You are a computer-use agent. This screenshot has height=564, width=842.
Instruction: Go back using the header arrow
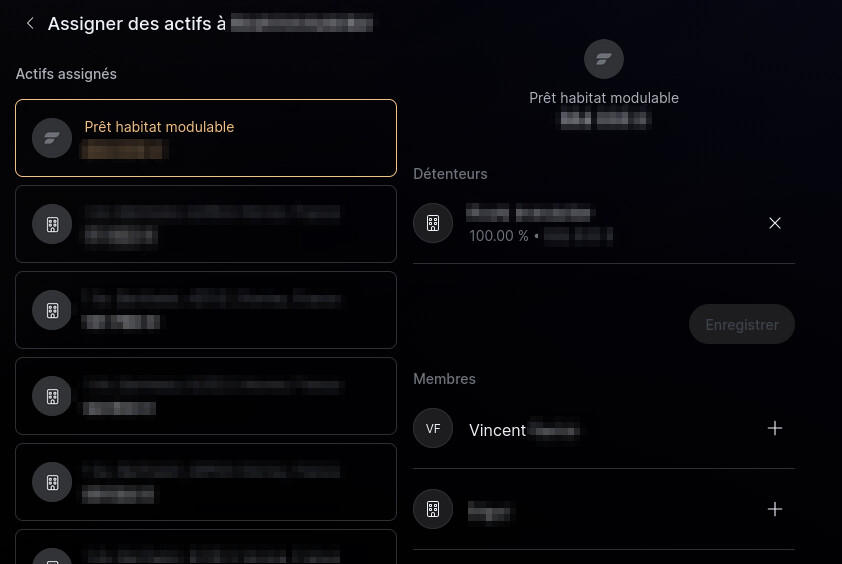(30, 23)
